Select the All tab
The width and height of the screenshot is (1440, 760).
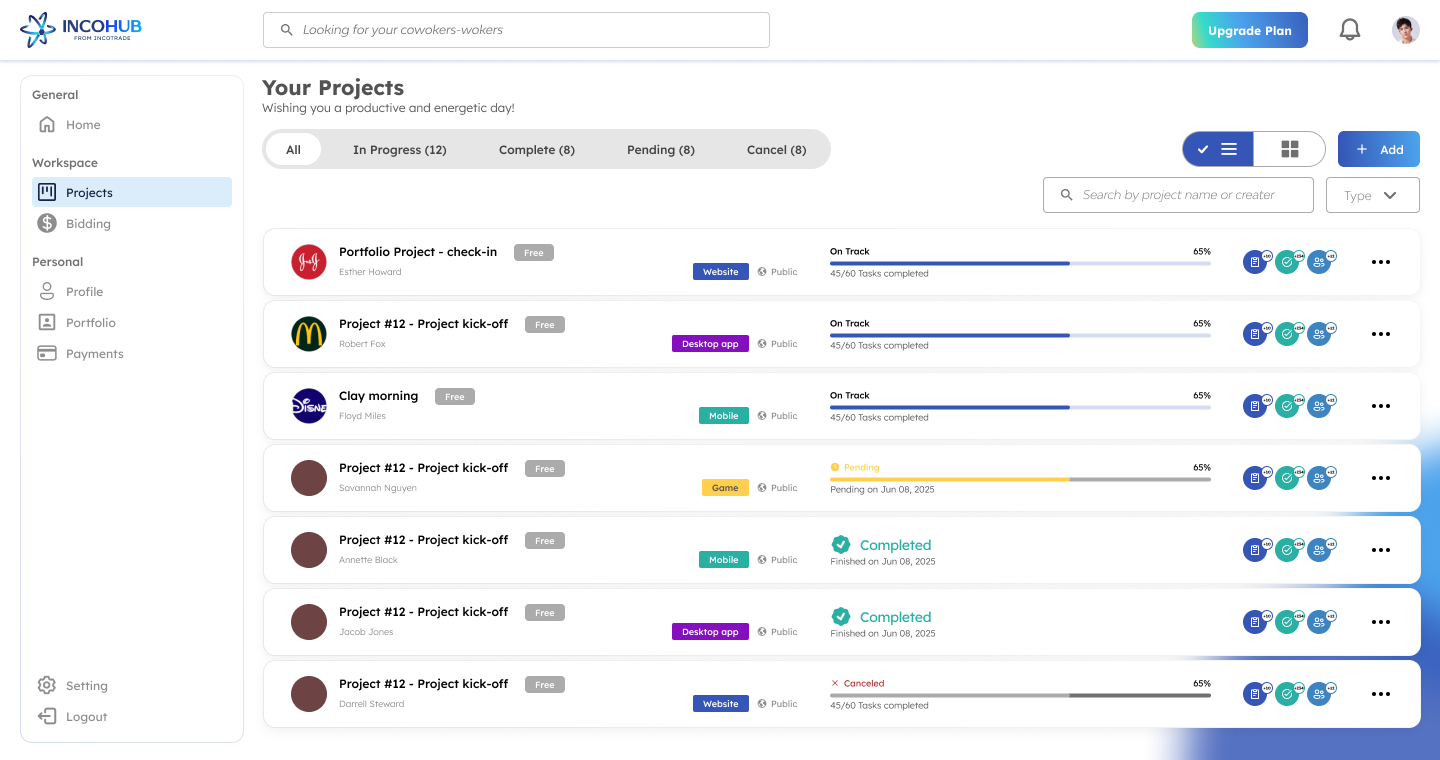tap(293, 149)
